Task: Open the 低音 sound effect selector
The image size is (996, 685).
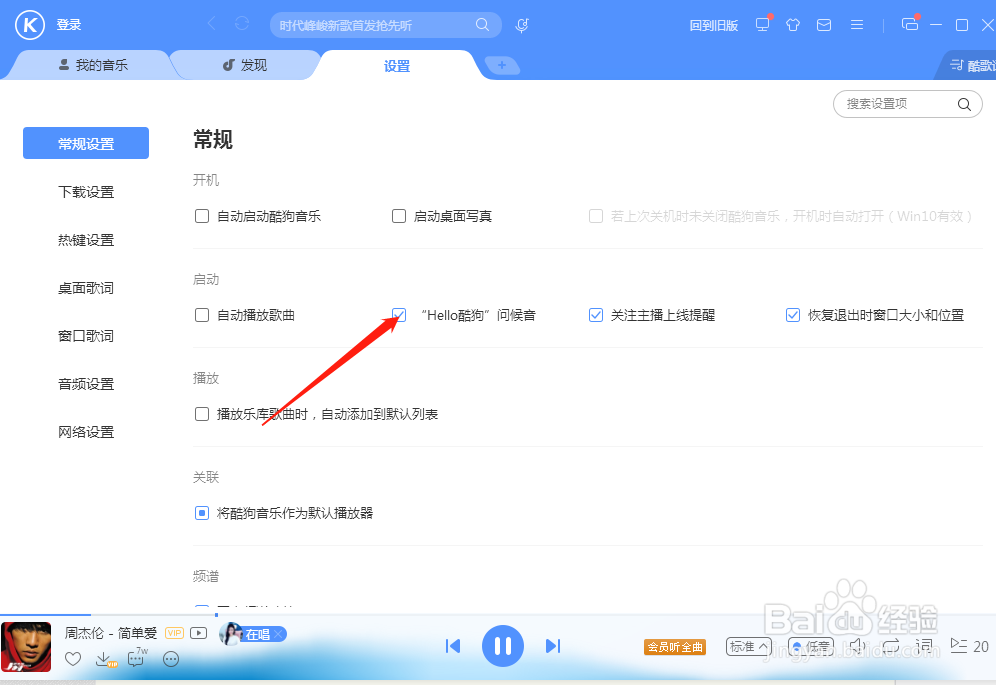Action: pos(811,647)
